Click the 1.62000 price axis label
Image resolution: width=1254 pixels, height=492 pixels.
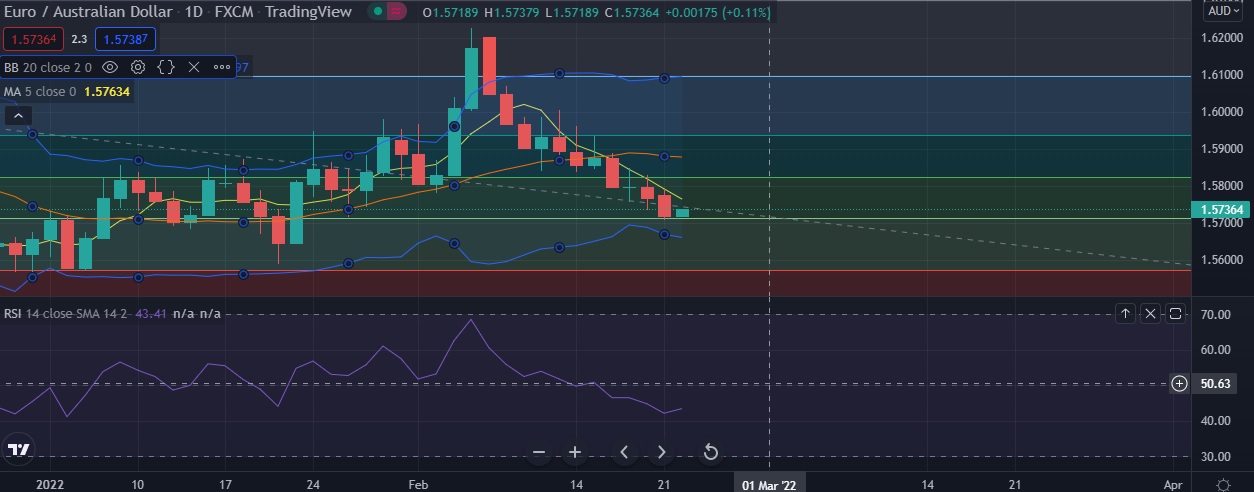[1223, 38]
